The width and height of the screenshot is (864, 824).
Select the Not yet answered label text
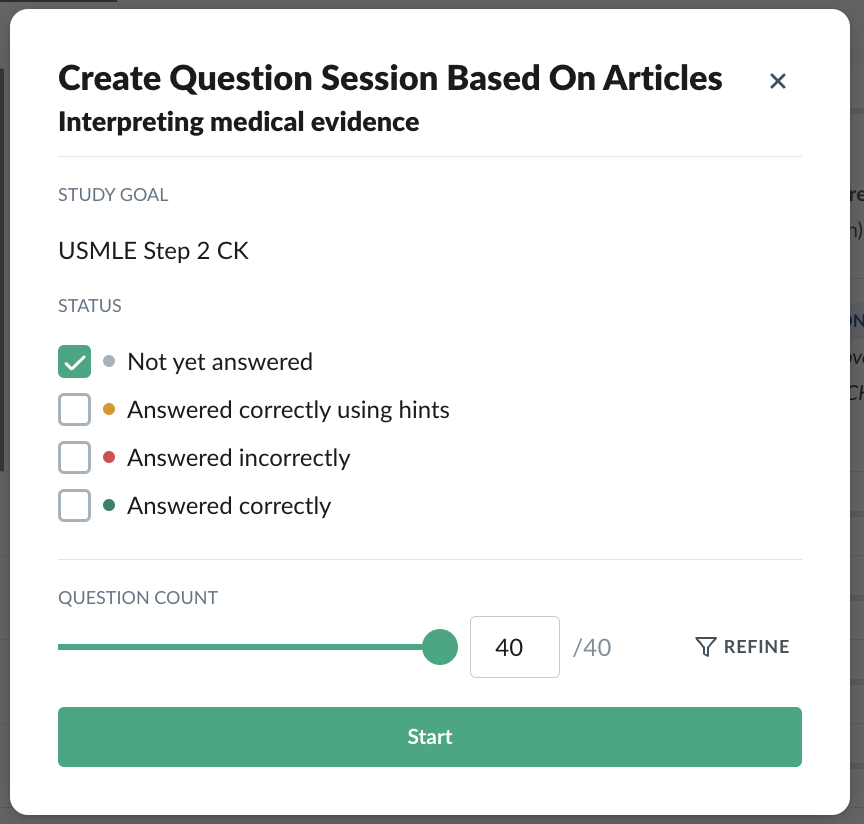(x=220, y=362)
